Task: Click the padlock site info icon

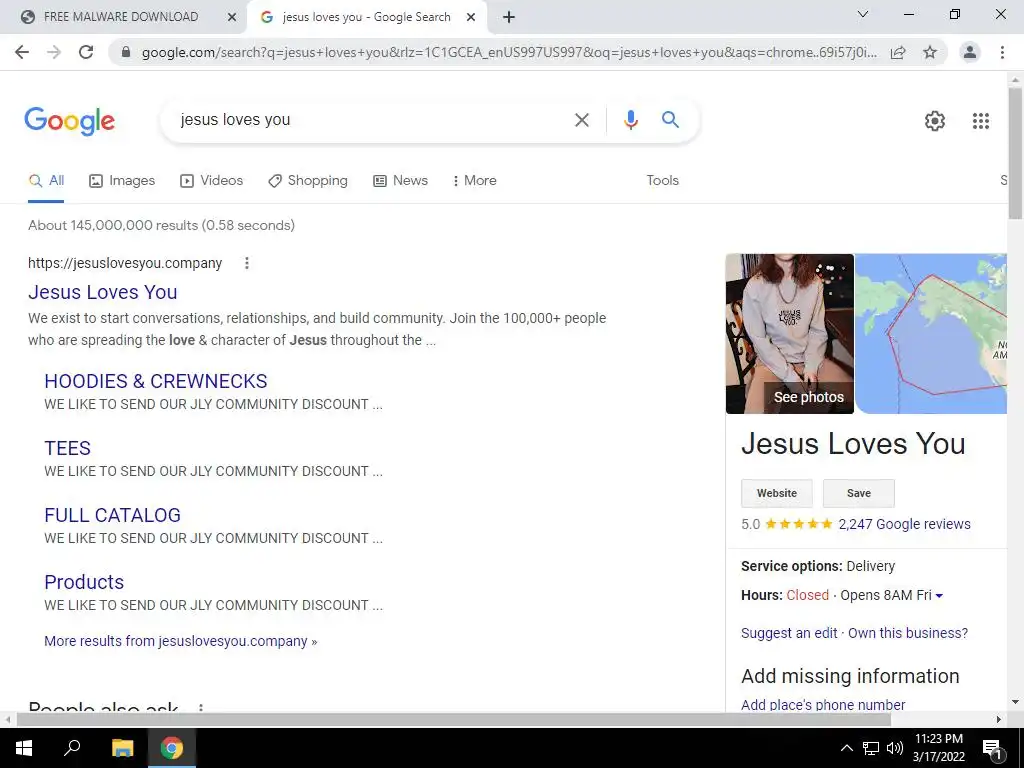Action: 126,52
